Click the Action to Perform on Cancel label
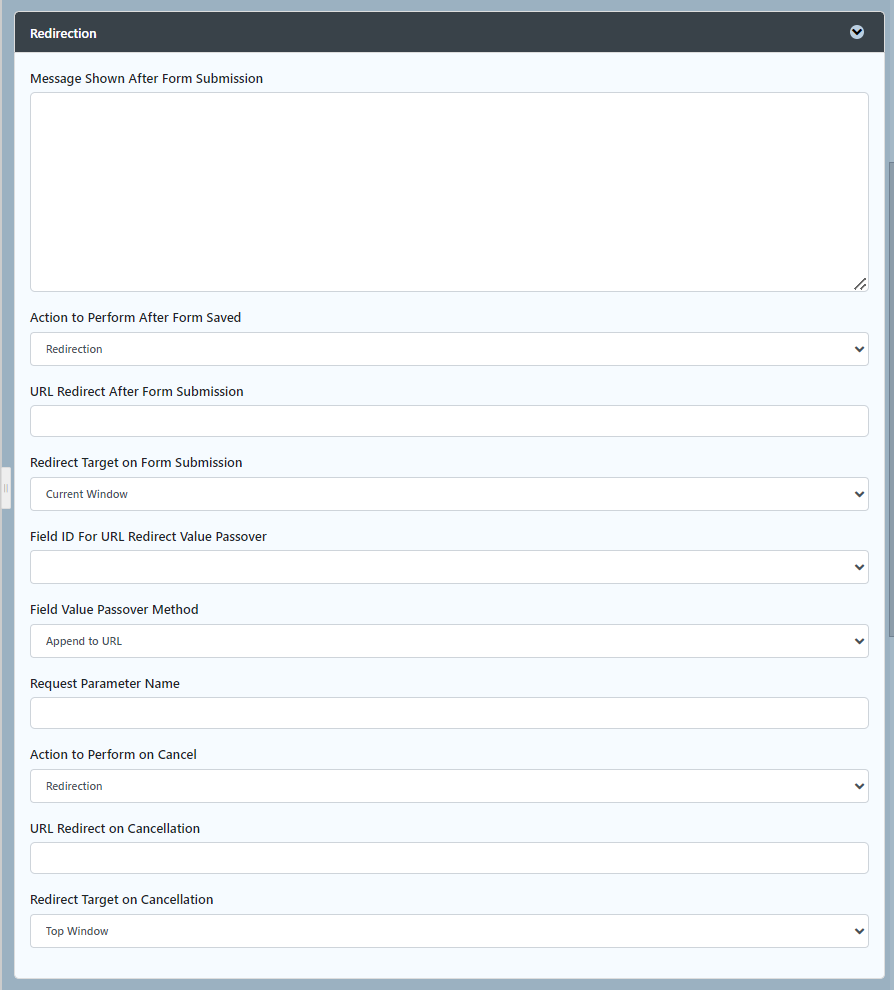The height and width of the screenshot is (990, 894). click(x=113, y=755)
